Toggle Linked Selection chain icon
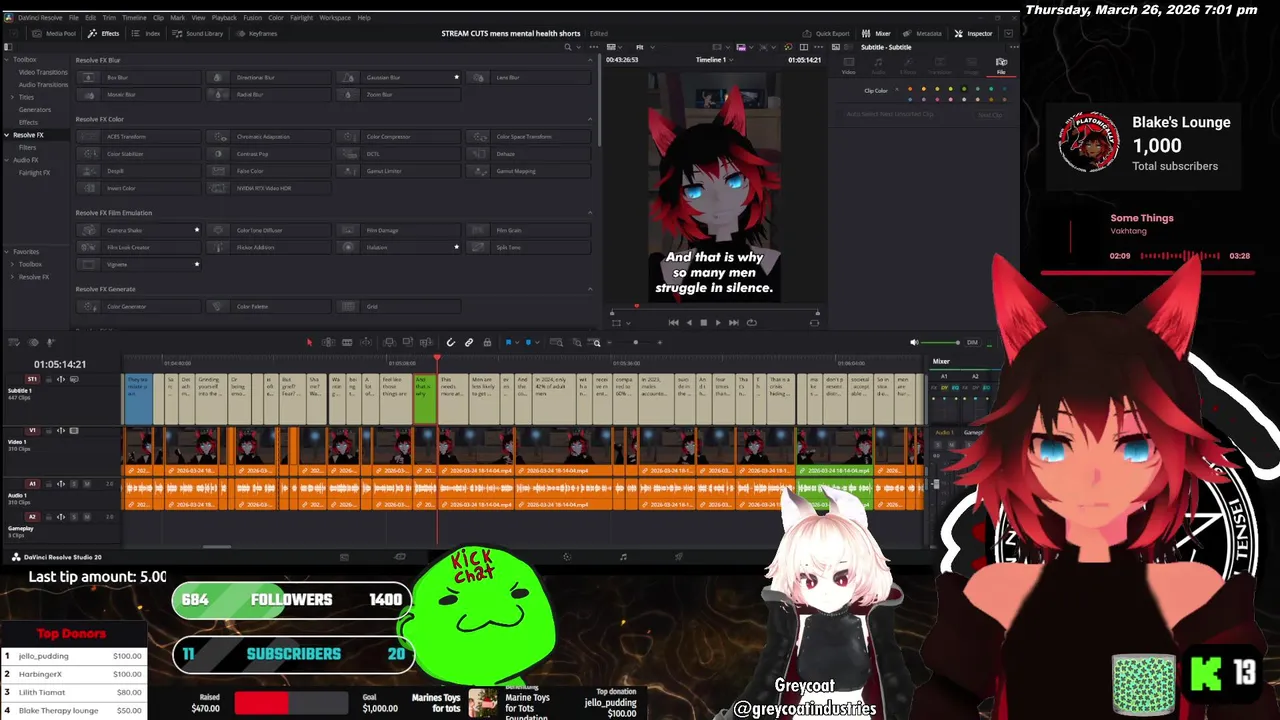This screenshot has width=1280, height=720. (469, 342)
